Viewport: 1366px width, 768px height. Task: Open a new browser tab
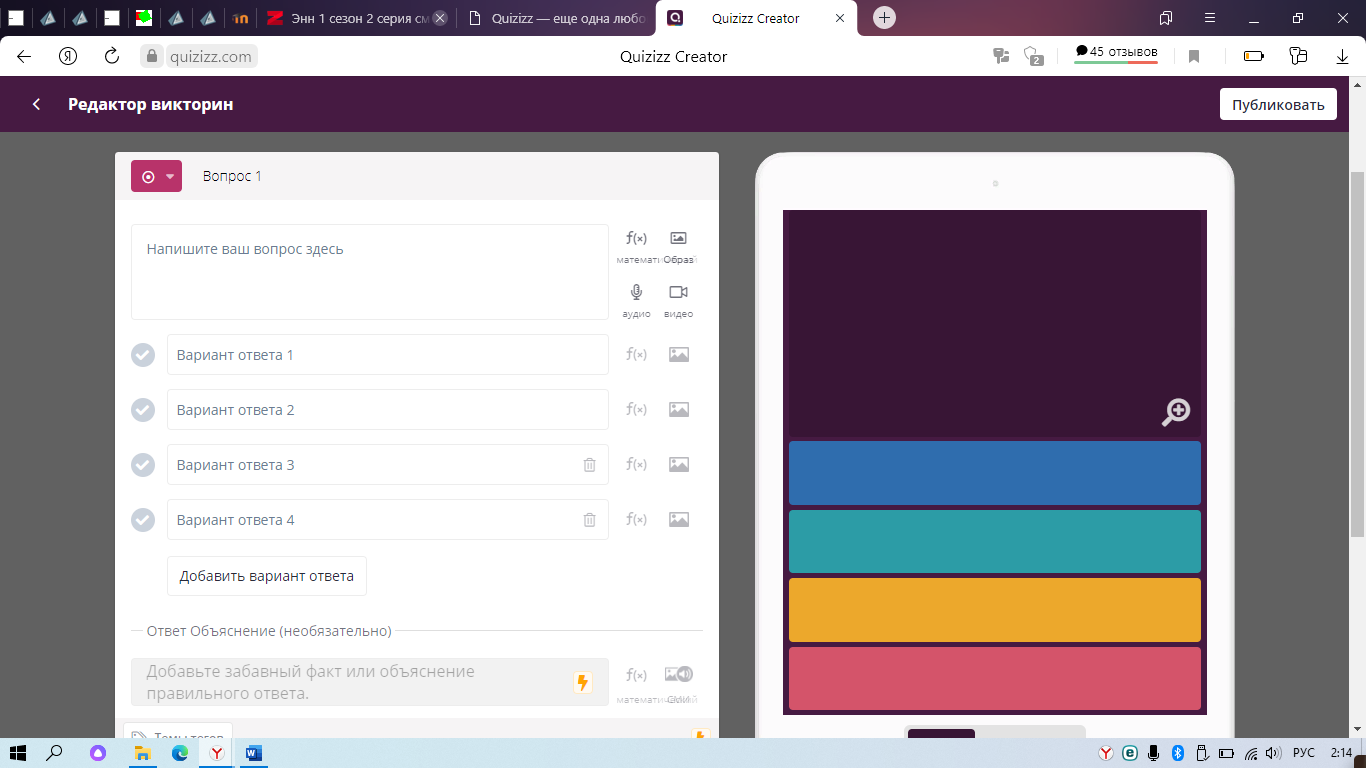click(x=884, y=18)
